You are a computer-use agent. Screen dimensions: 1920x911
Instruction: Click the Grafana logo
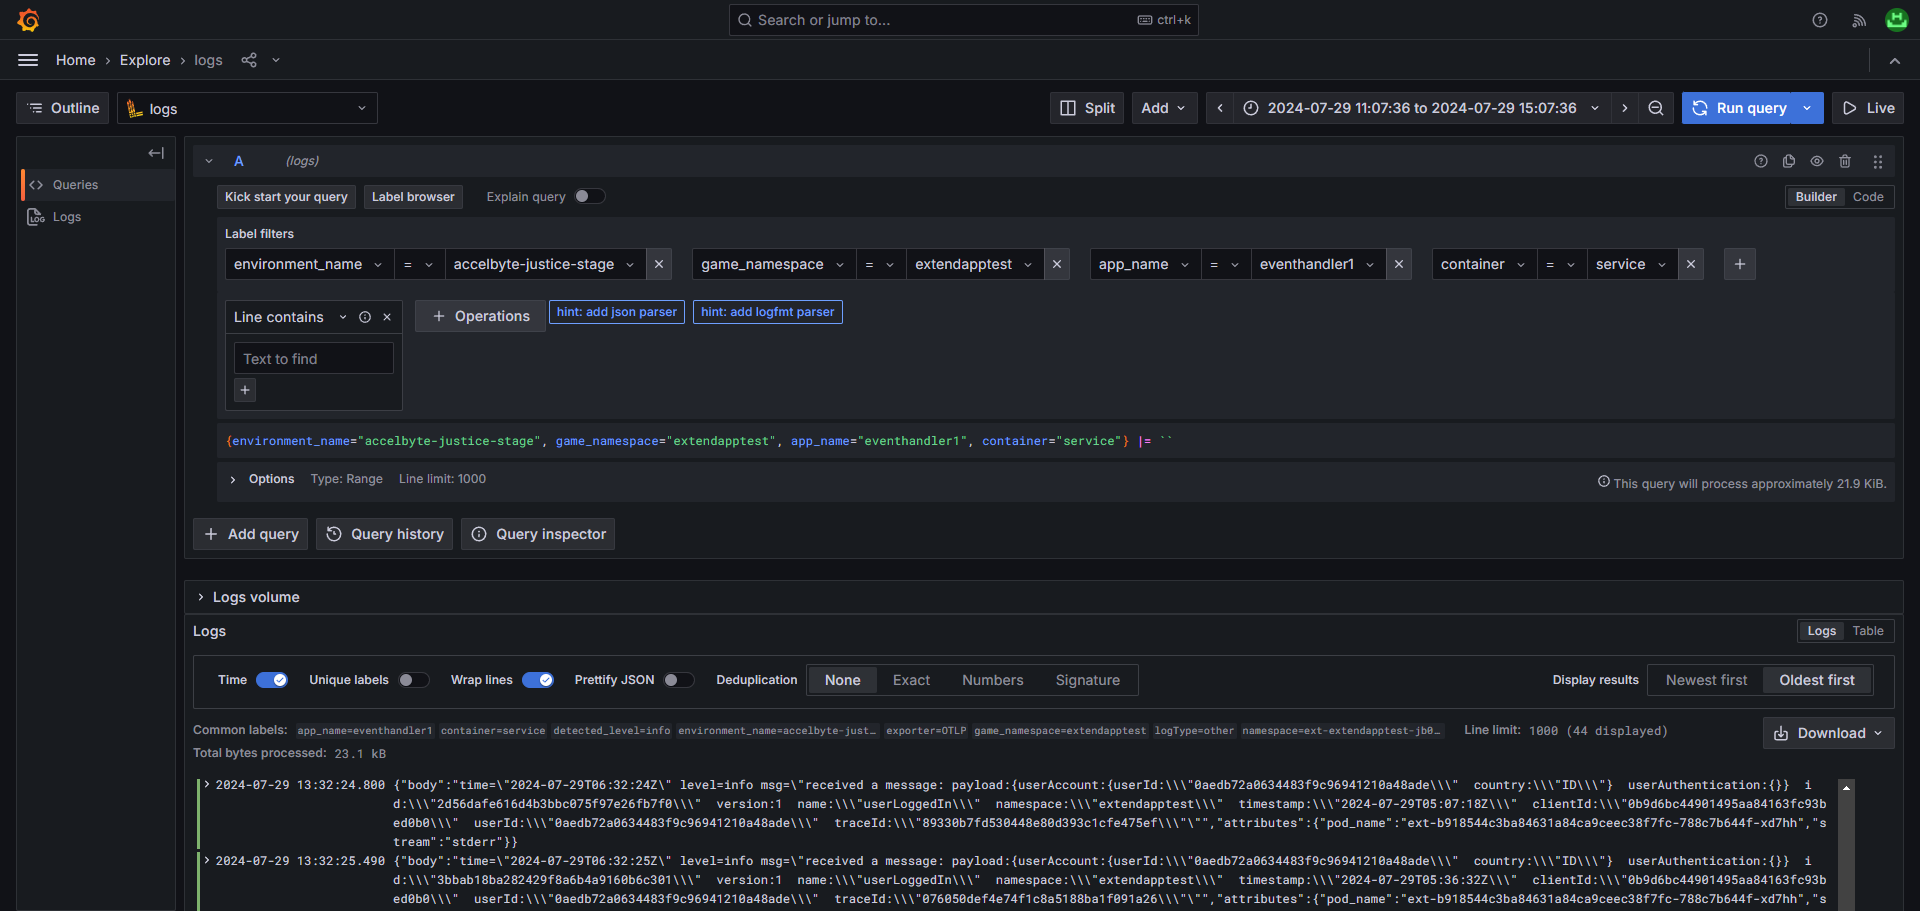28,20
